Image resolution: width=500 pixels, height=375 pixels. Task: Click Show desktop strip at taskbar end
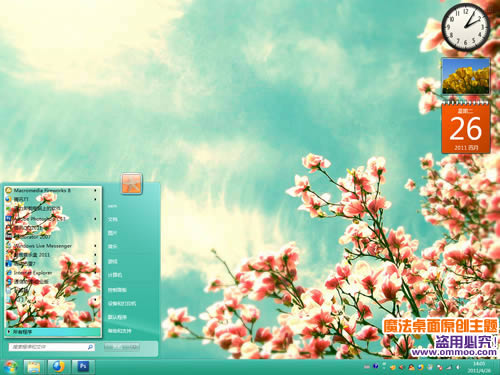497,367
